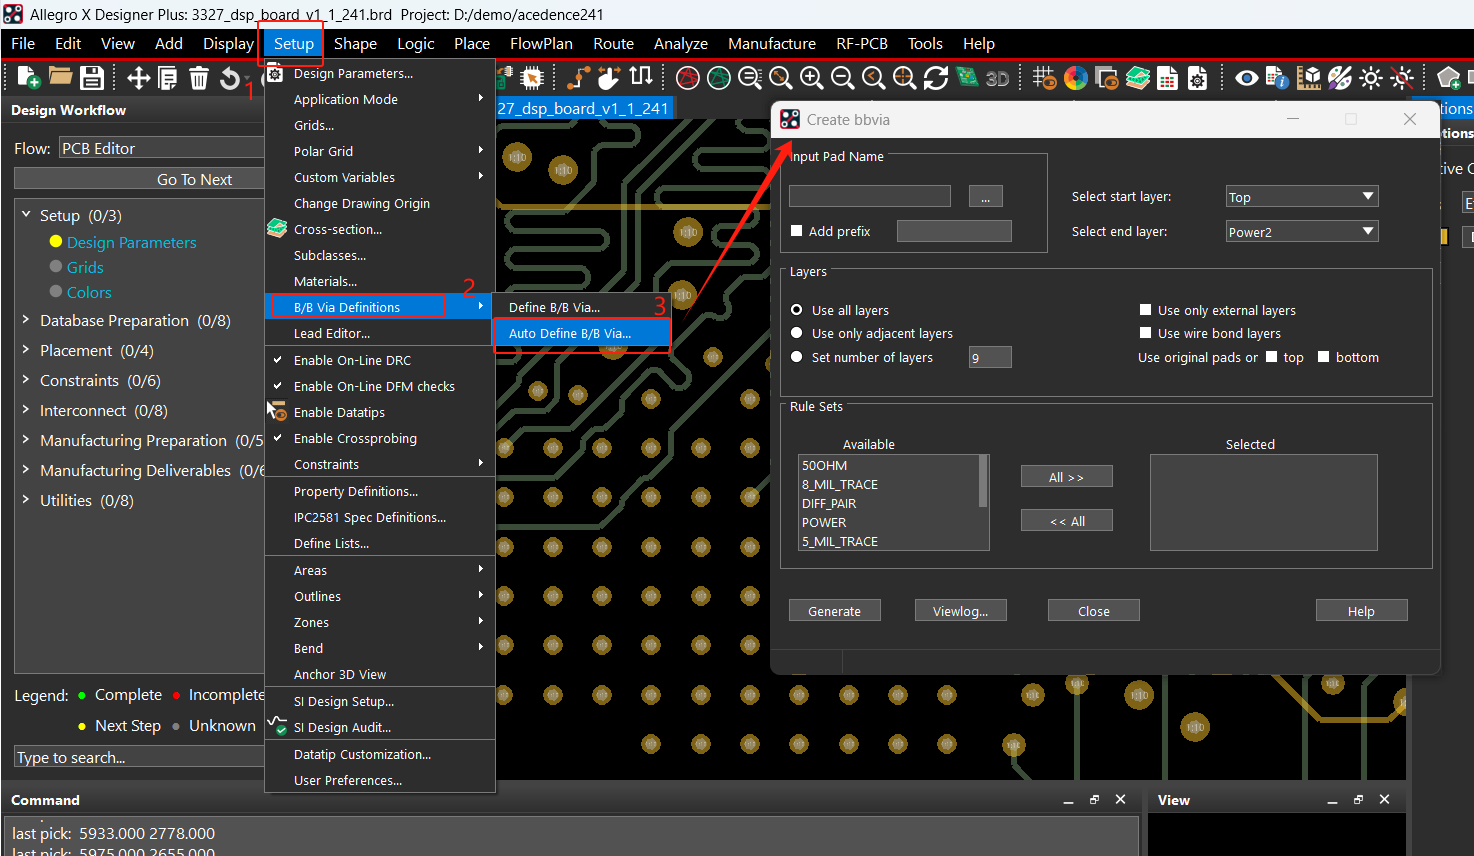This screenshot has width=1474, height=856.
Task: Click the Input Pad Name text field
Action: [870, 196]
